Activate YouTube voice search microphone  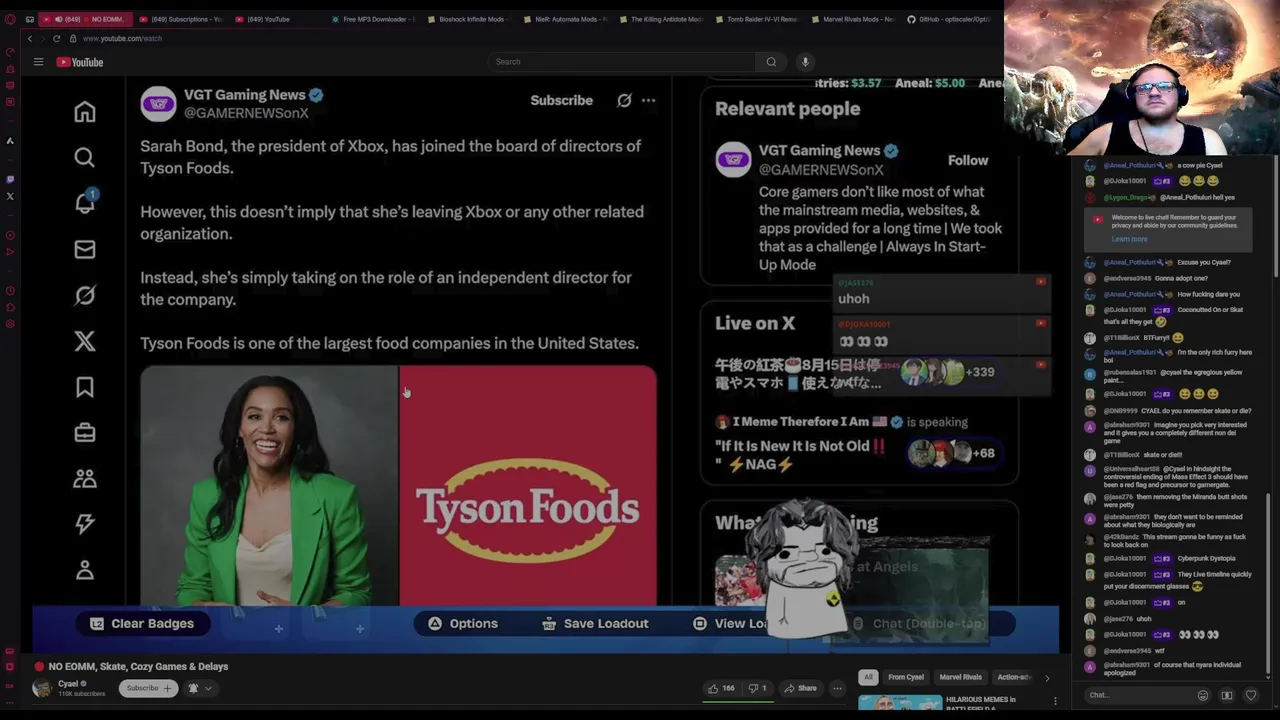(x=805, y=62)
